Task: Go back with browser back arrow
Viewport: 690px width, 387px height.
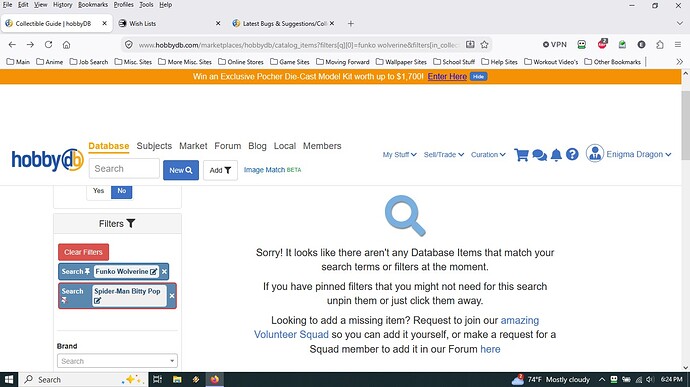Action: click(x=12, y=44)
